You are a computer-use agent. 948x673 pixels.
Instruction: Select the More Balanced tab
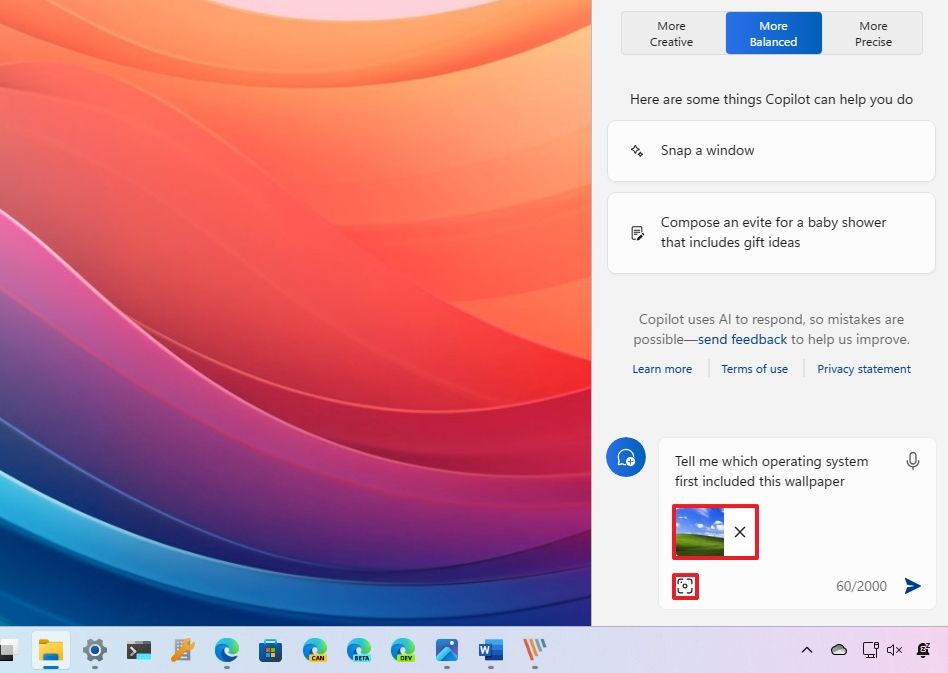[x=773, y=33]
